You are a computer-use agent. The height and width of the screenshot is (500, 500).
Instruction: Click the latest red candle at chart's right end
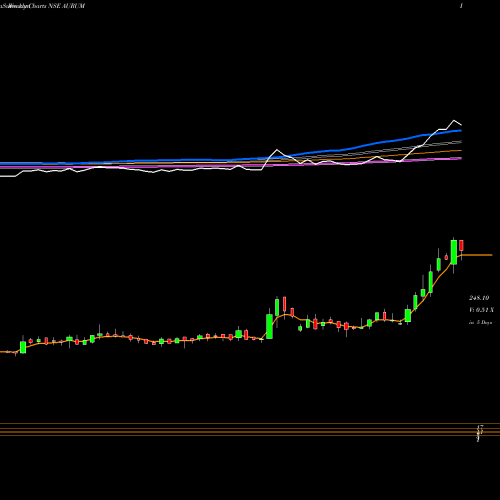tap(462, 247)
